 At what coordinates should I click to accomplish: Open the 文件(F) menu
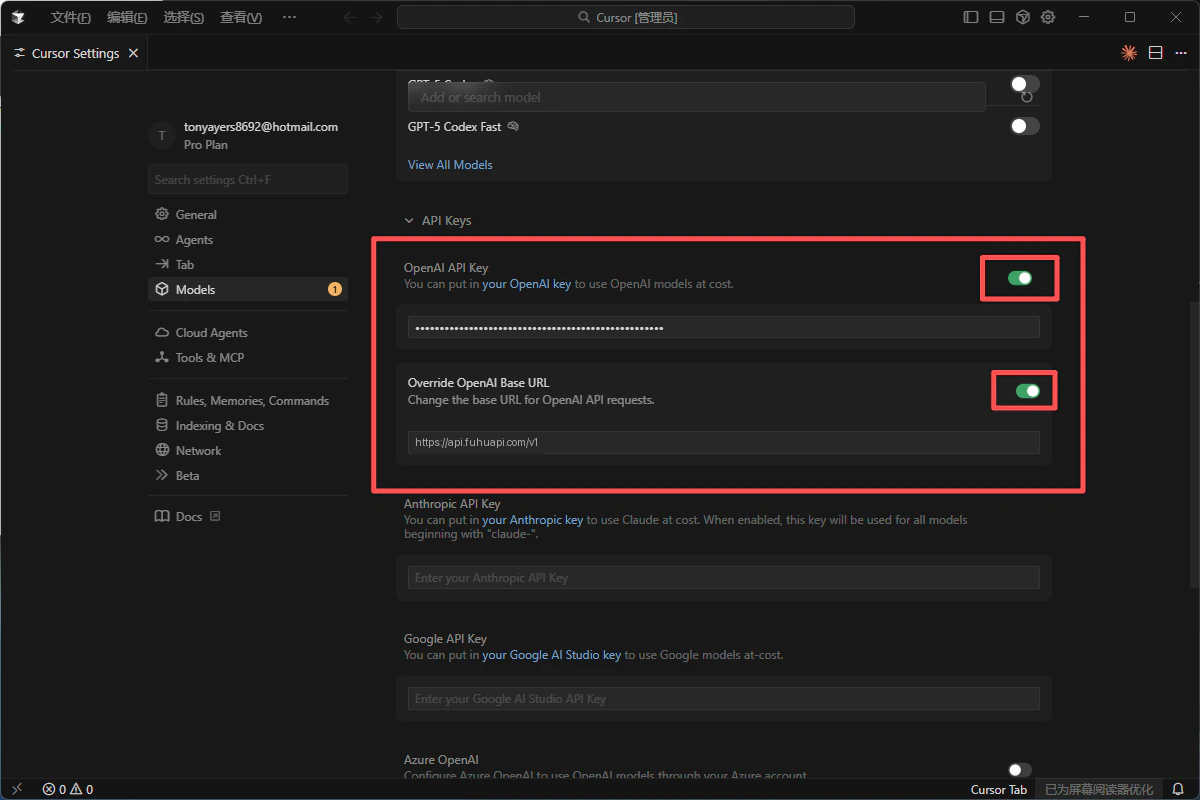click(70, 17)
